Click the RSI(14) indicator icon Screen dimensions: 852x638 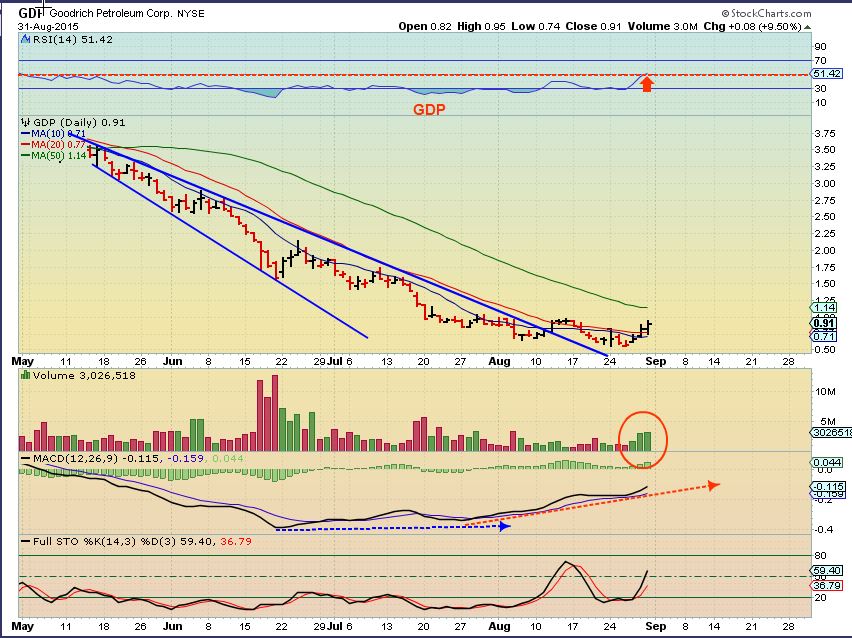pos(24,40)
